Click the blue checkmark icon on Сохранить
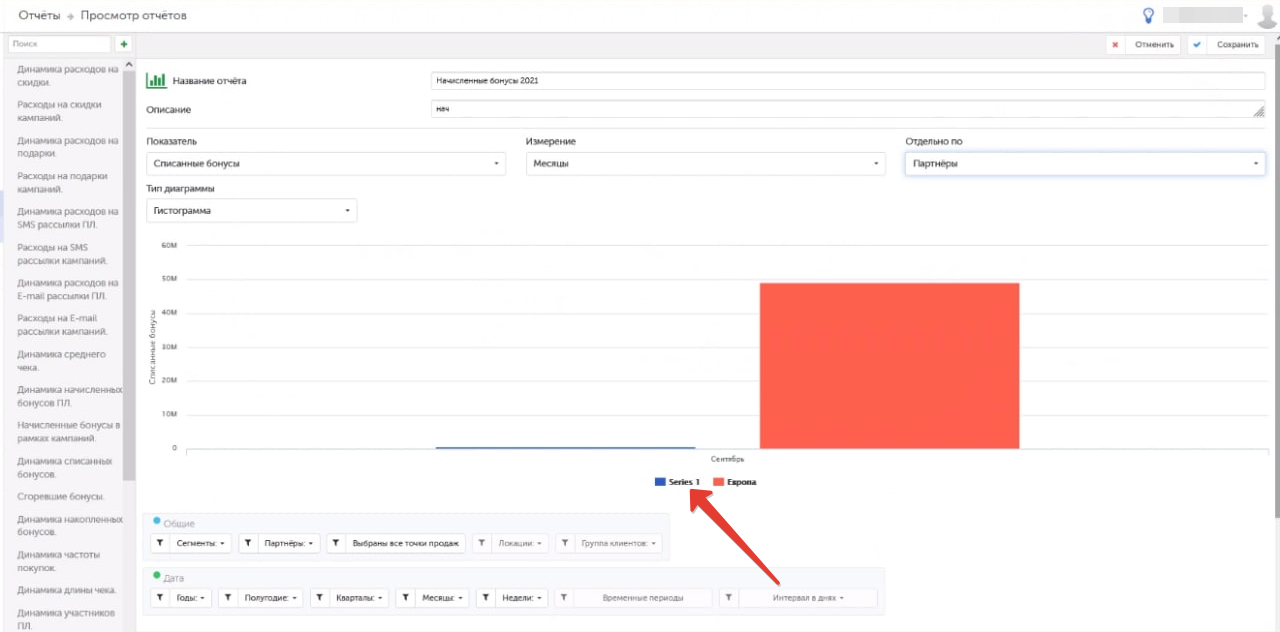The height and width of the screenshot is (632, 1280). 1197,44
